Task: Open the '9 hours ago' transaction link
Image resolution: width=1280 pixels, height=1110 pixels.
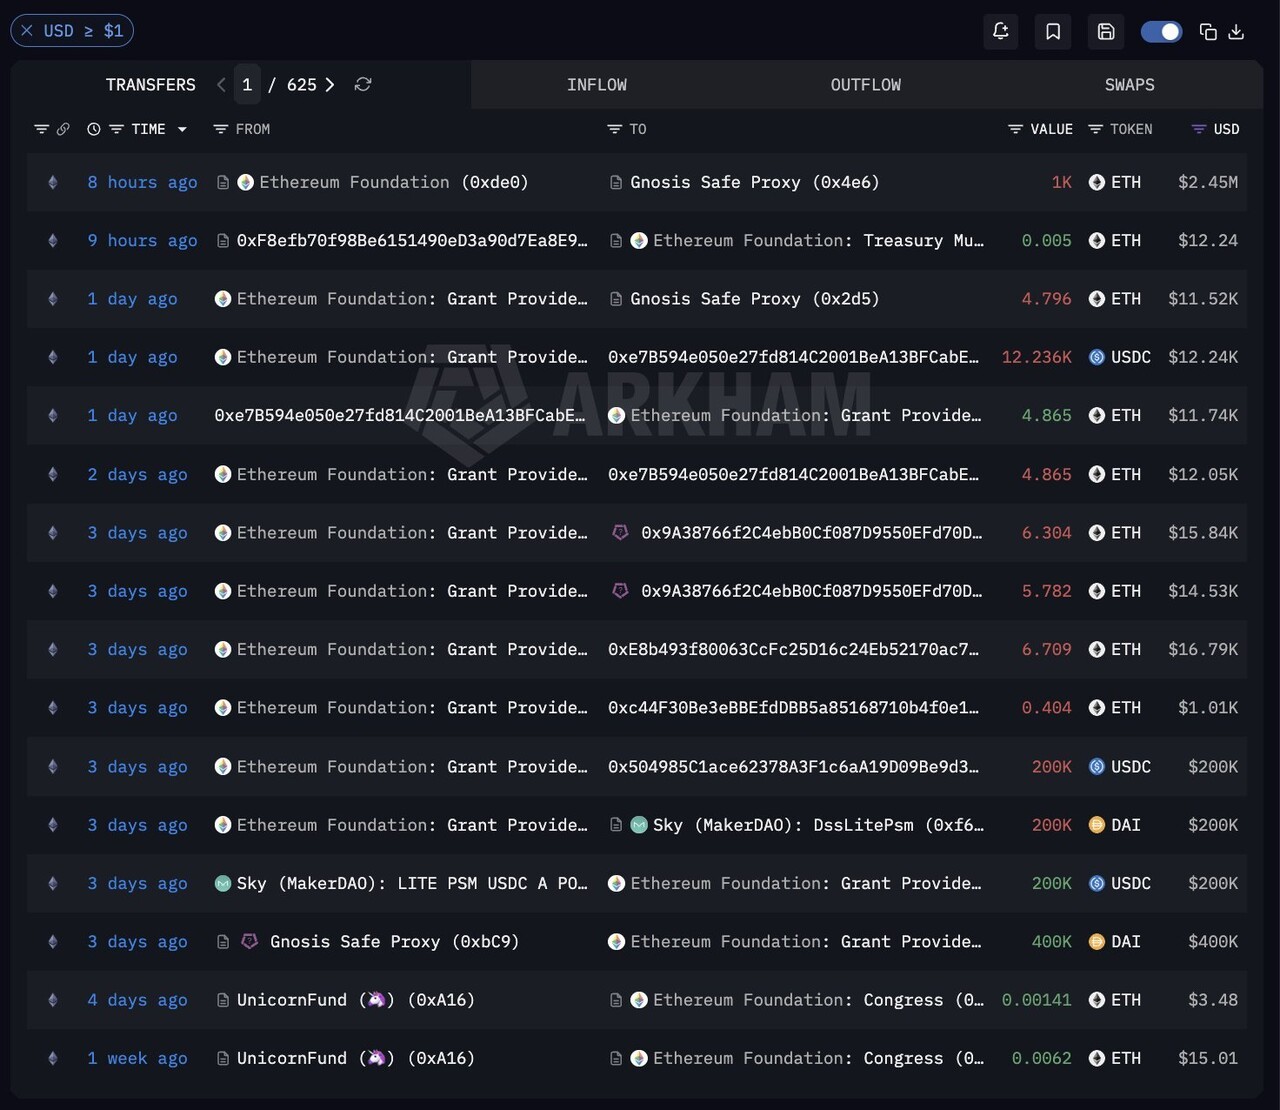Action: pyautogui.click(x=142, y=240)
